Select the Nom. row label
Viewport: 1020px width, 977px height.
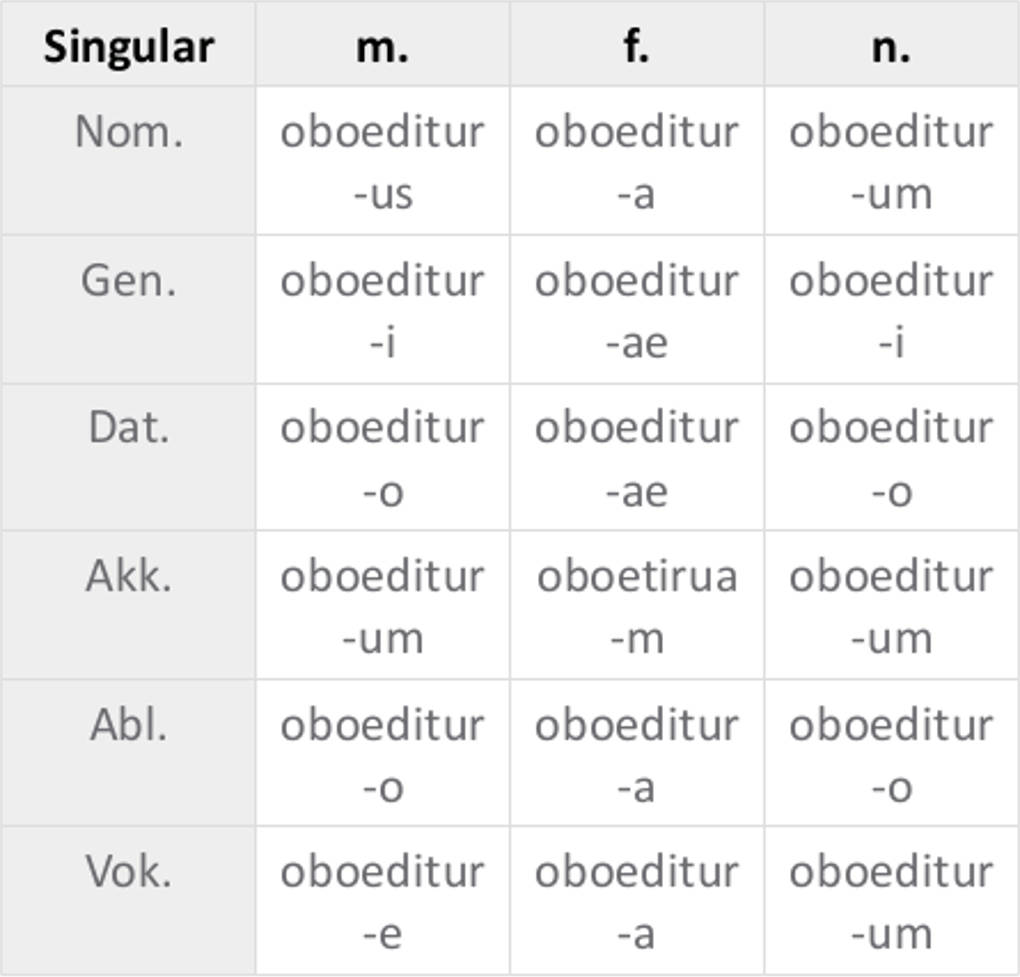[x=128, y=132]
